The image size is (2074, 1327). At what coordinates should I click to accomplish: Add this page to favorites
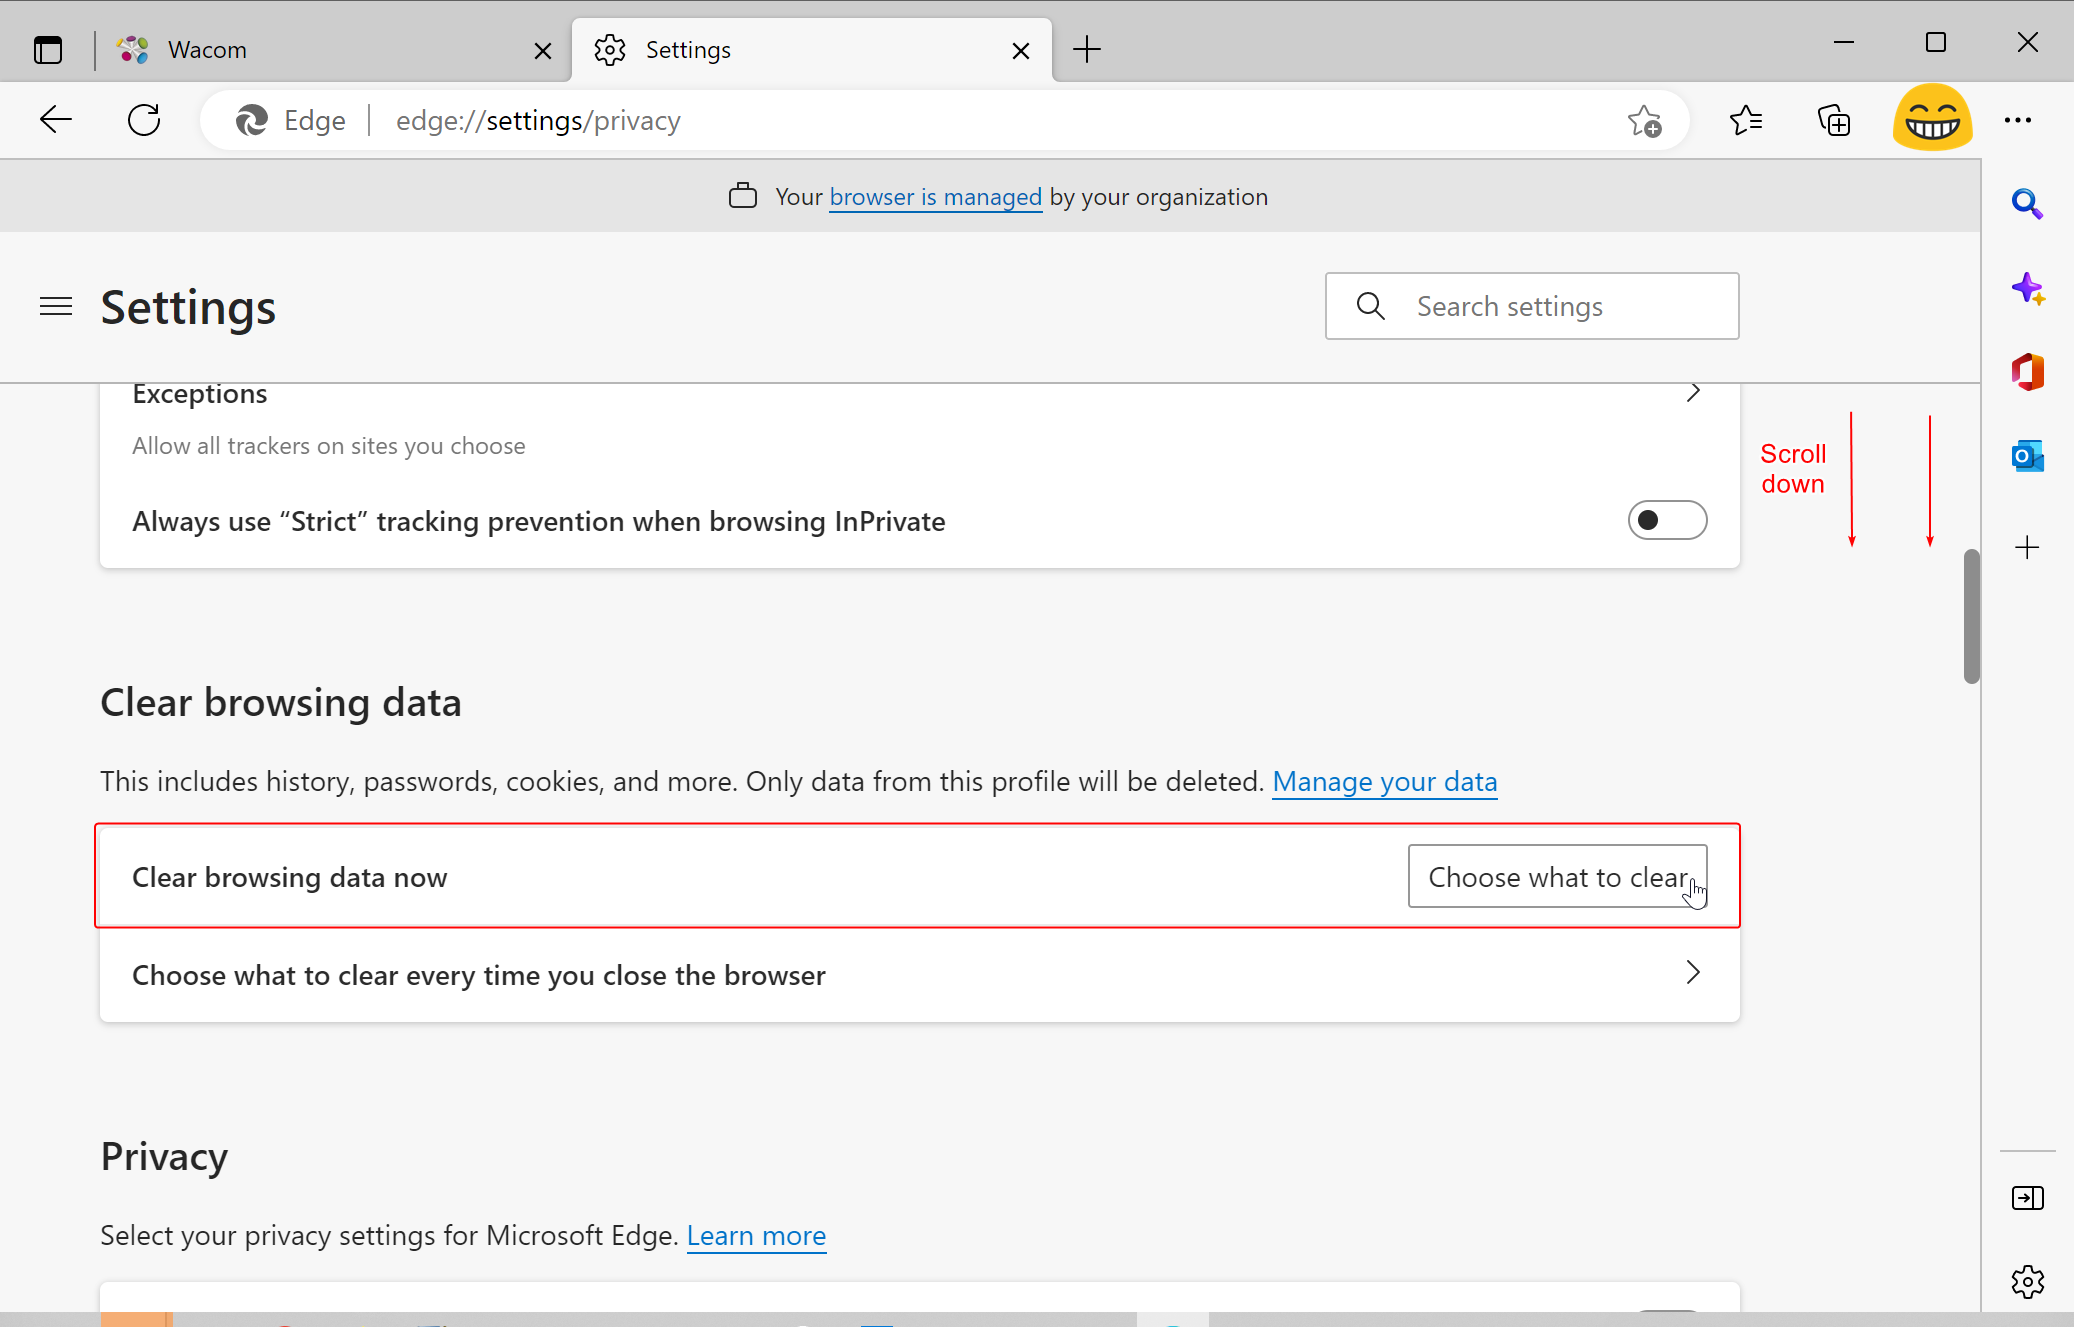pos(1644,121)
